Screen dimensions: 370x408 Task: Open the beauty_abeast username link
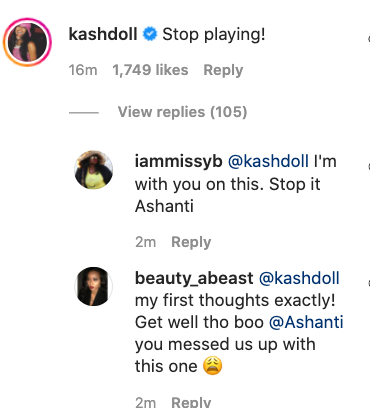point(194,278)
